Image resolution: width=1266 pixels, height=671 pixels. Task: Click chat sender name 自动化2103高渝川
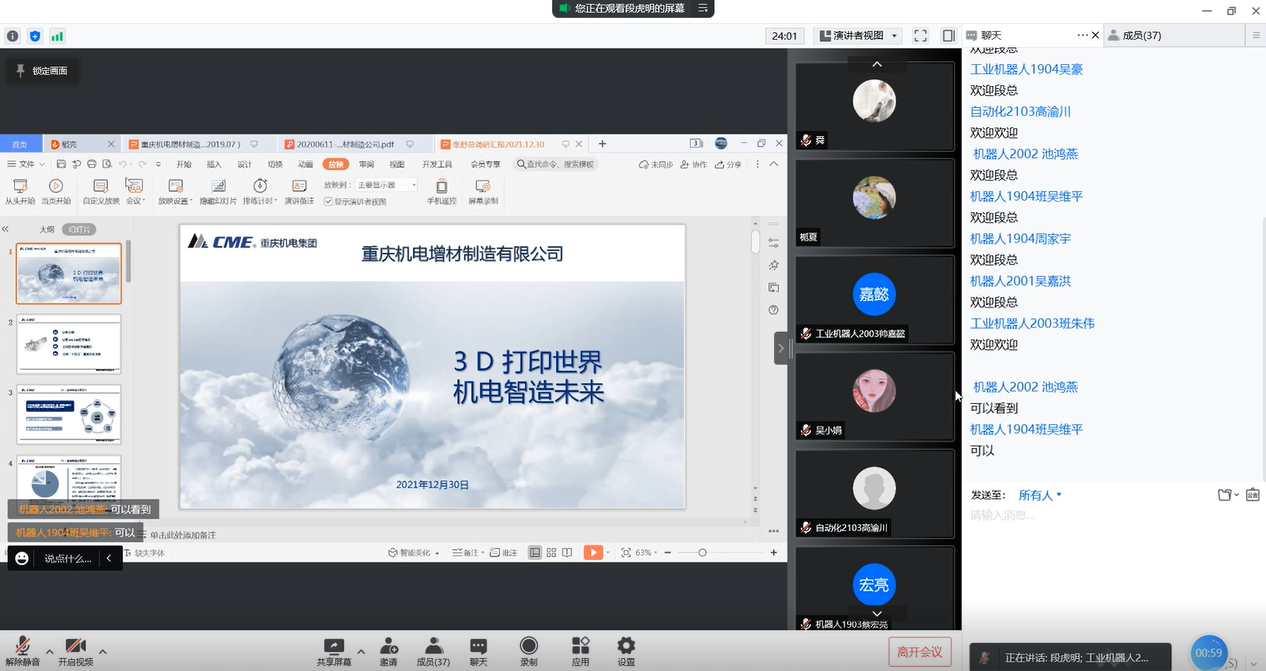point(1020,112)
